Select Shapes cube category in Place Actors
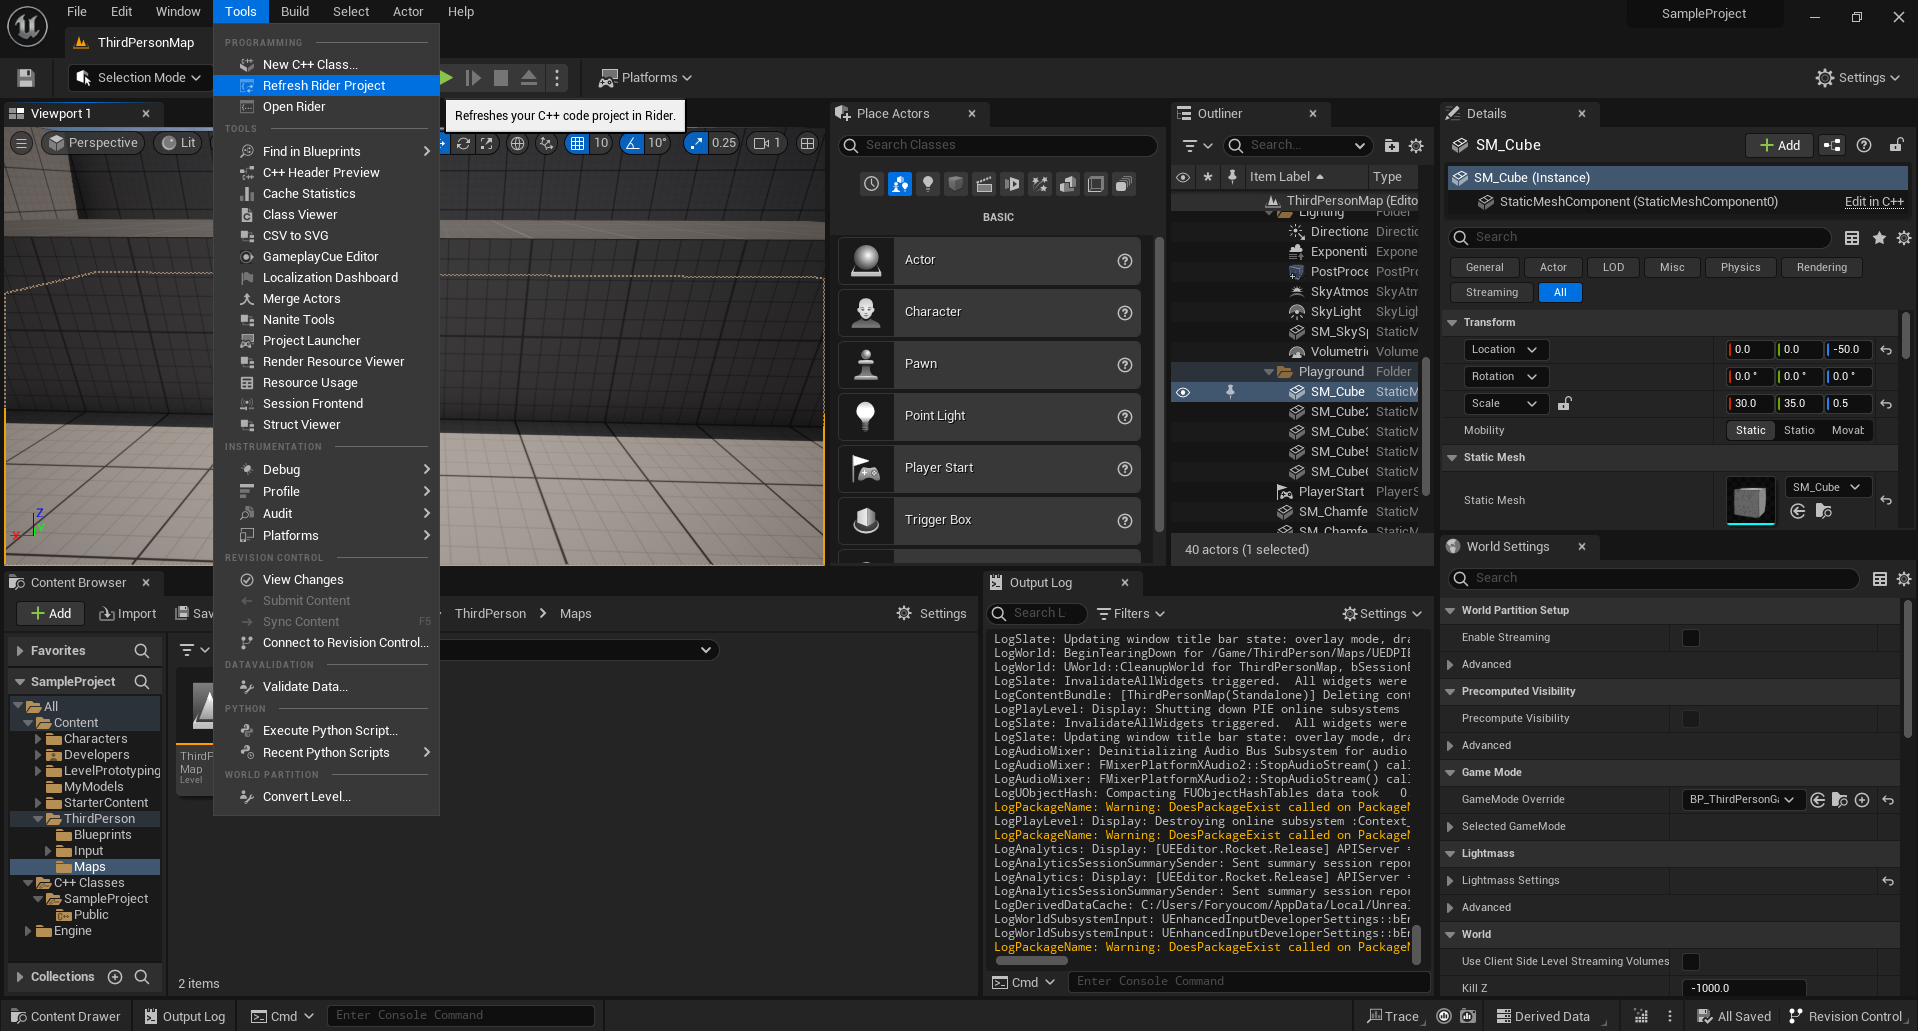This screenshot has width=1918, height=1031. [956, 184]
